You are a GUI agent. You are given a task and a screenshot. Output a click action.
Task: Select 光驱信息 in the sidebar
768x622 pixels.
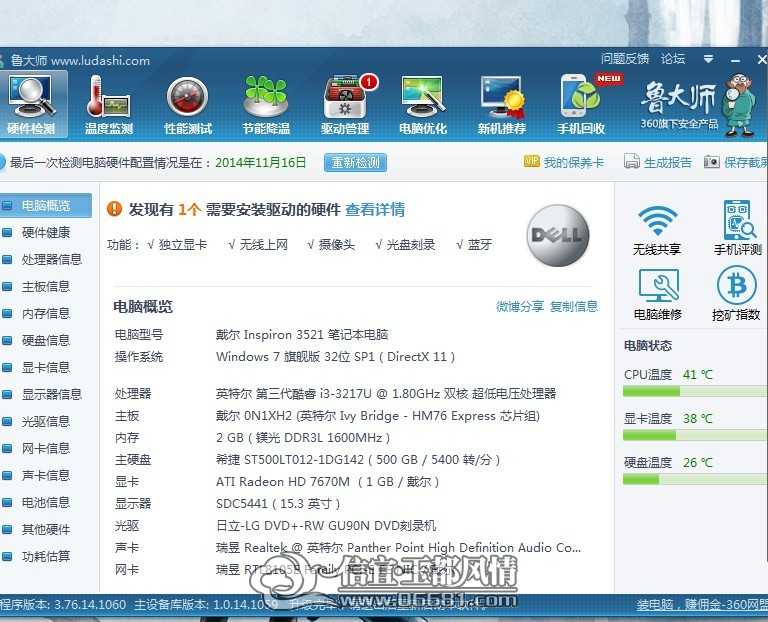tap(46, 421)
